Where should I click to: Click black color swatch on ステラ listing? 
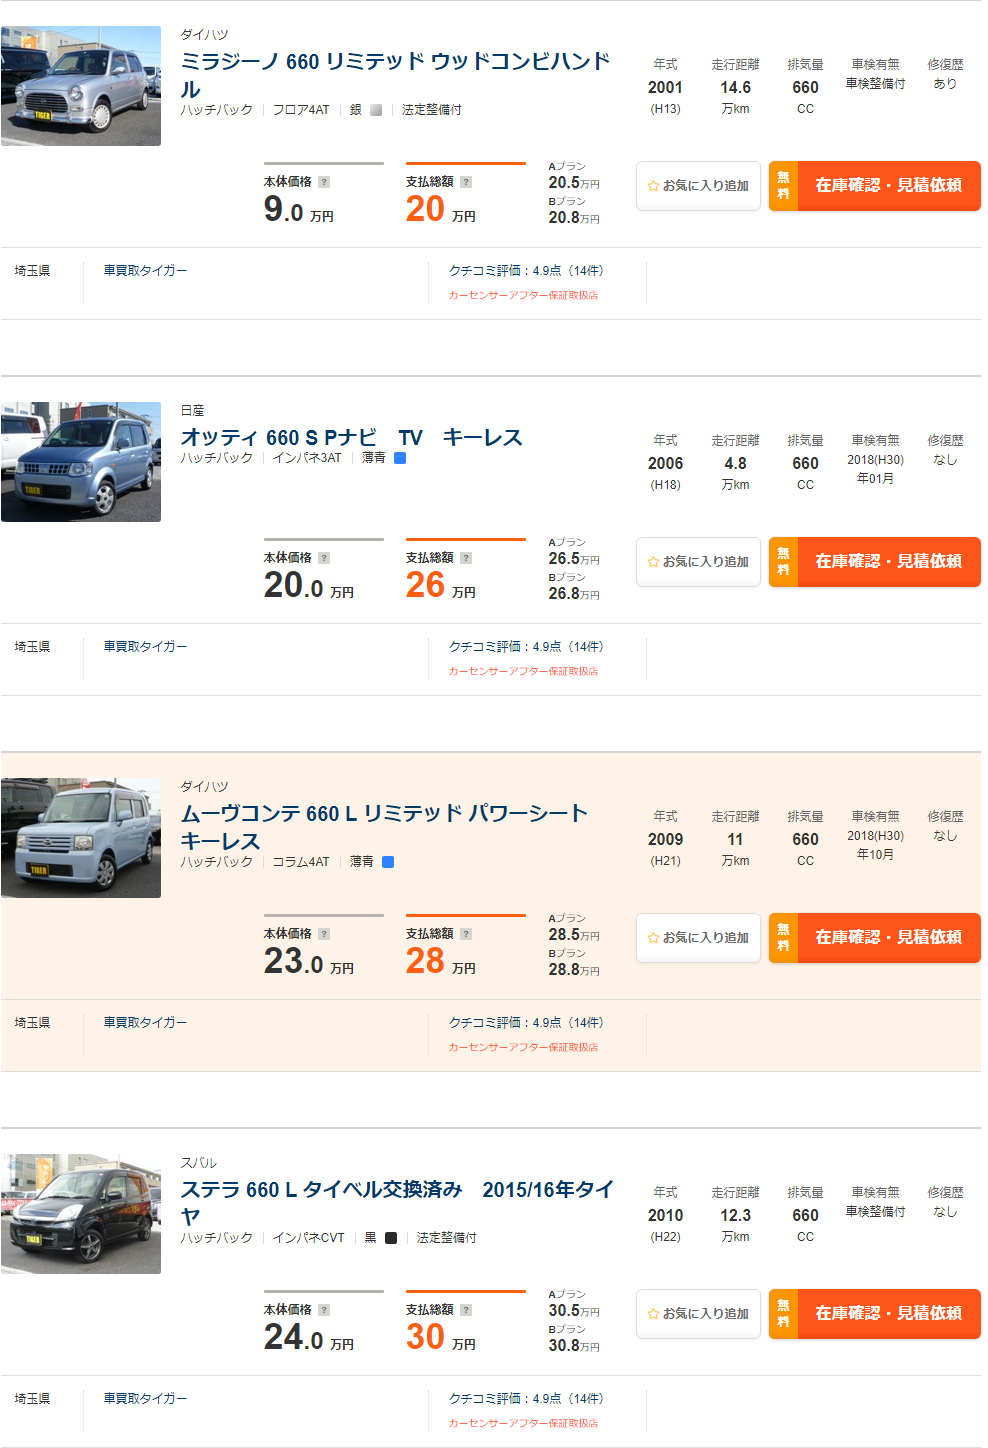click(389, 1237)
